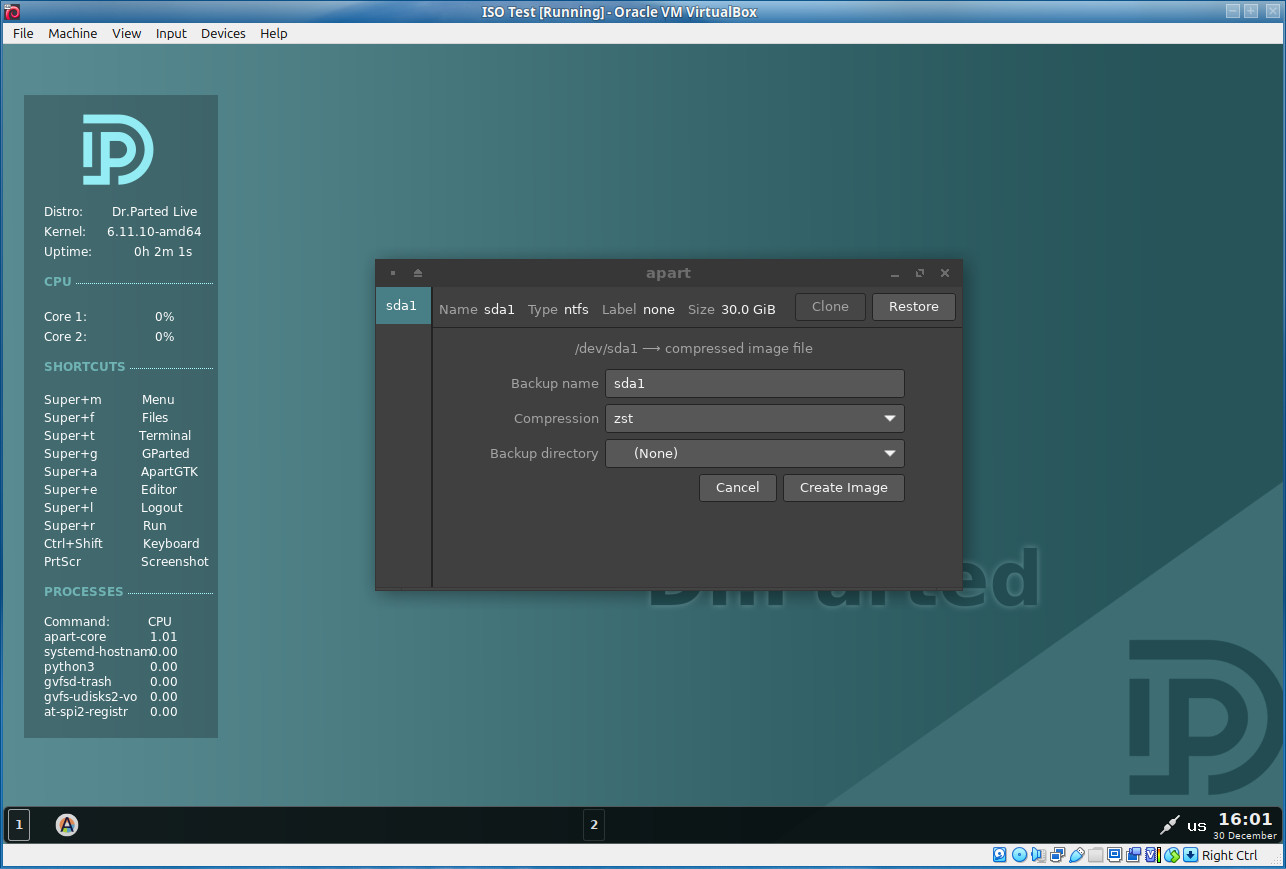Click the CPU virtualization status icon
This screenshot has height=869, width=1286.
(x=1153, y=855)
